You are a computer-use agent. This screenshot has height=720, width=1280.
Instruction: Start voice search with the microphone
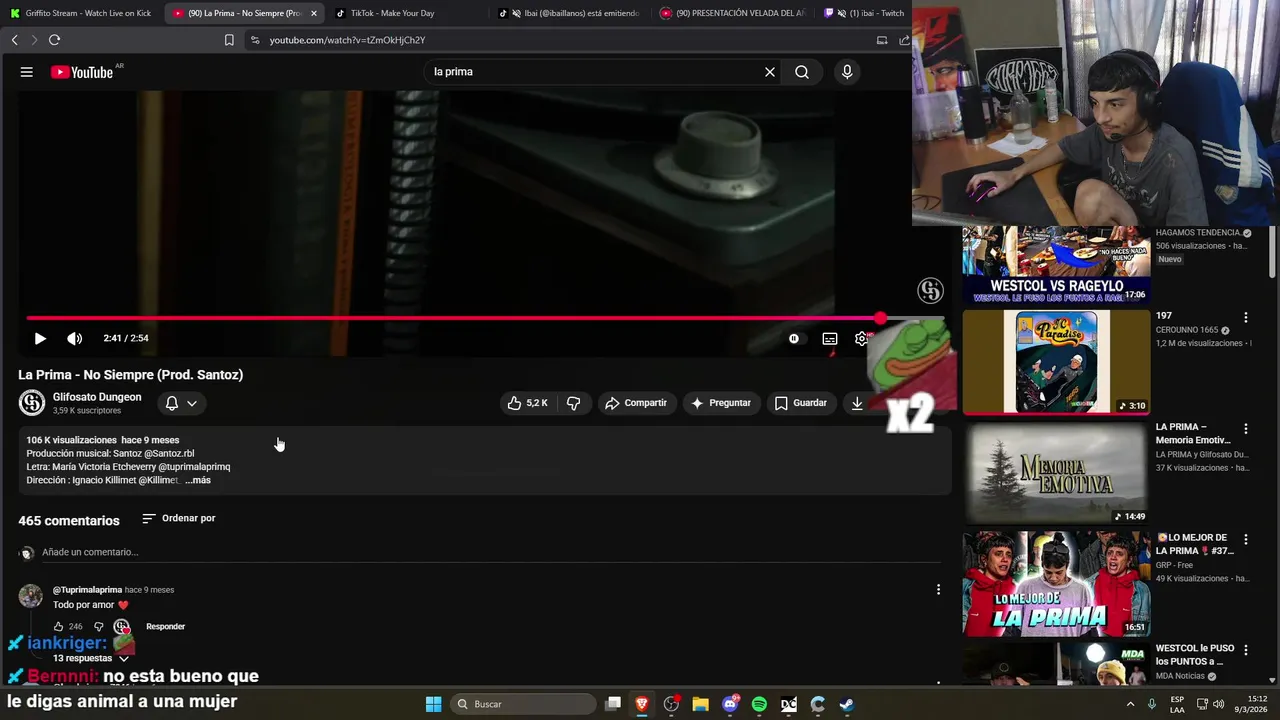pos(847,72)
